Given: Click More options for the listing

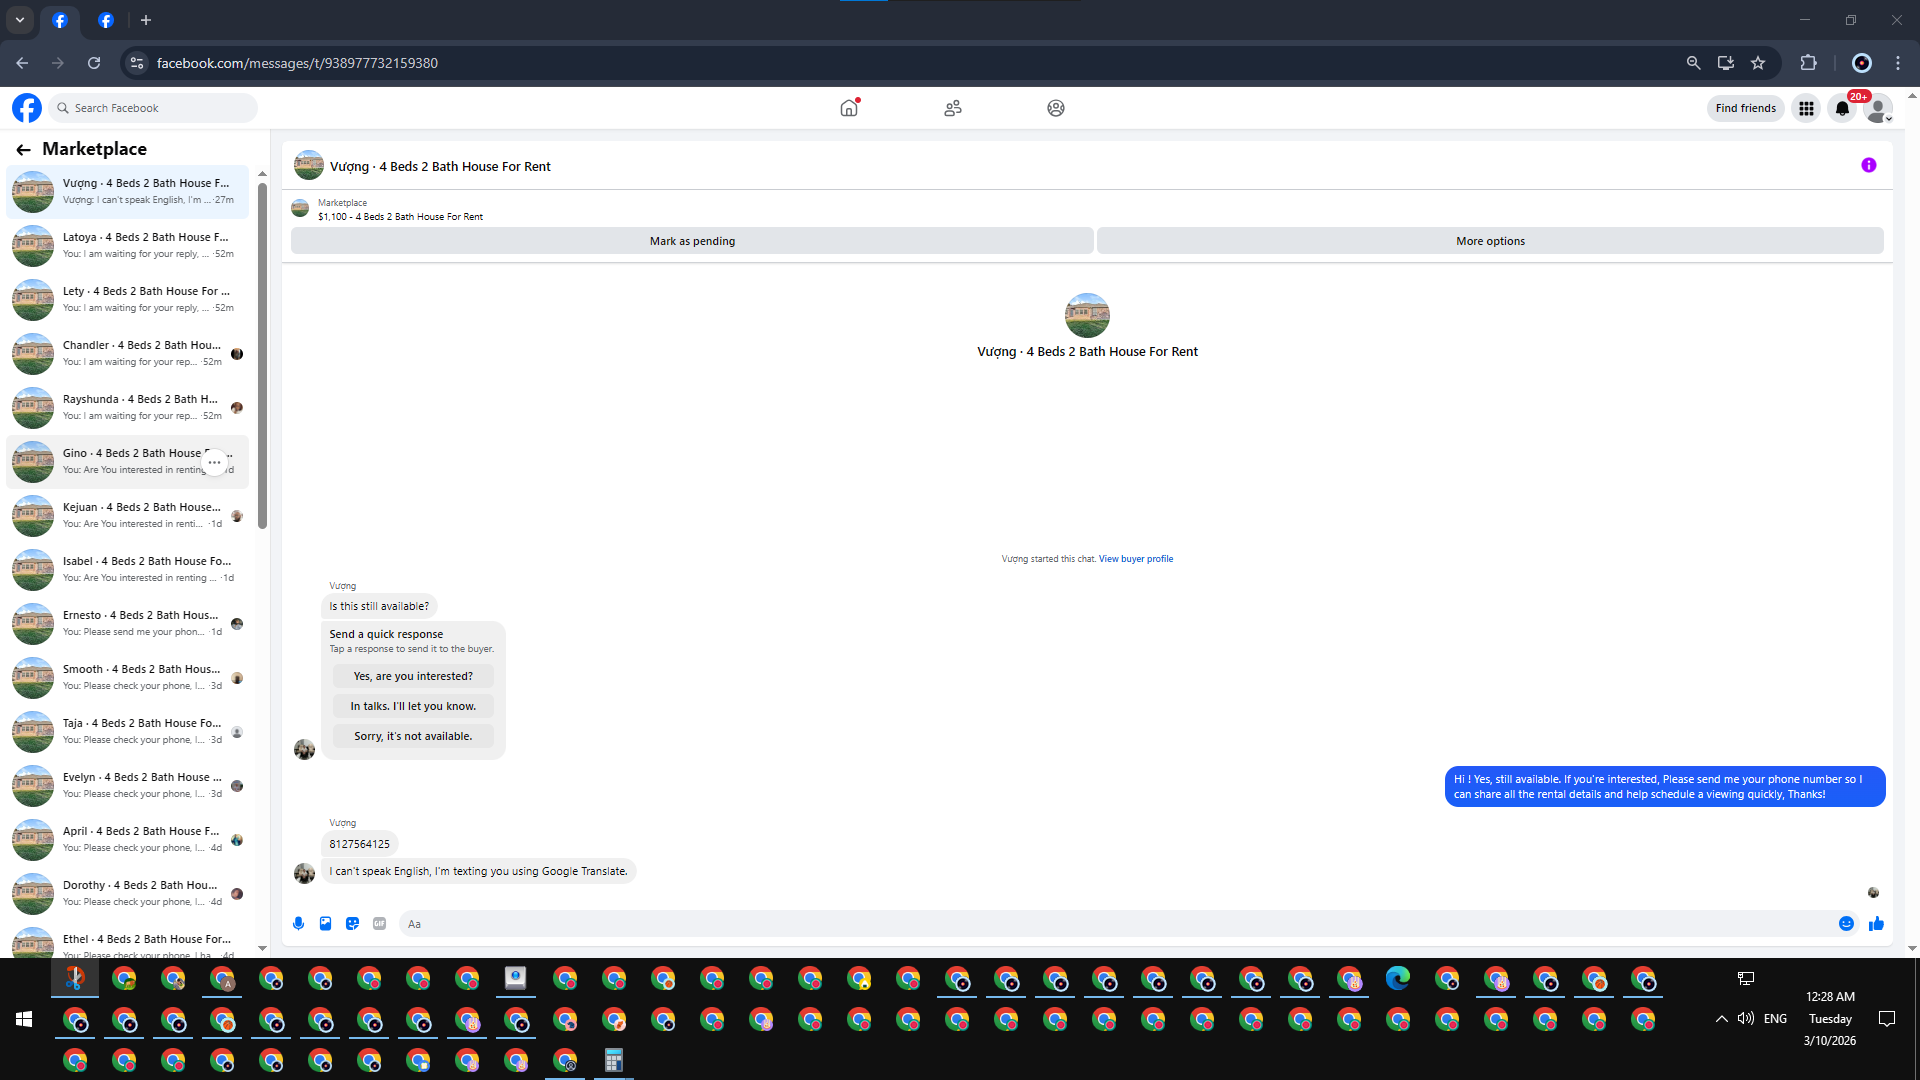Looking at the screenshot, I should click(x=1490, y=241).
